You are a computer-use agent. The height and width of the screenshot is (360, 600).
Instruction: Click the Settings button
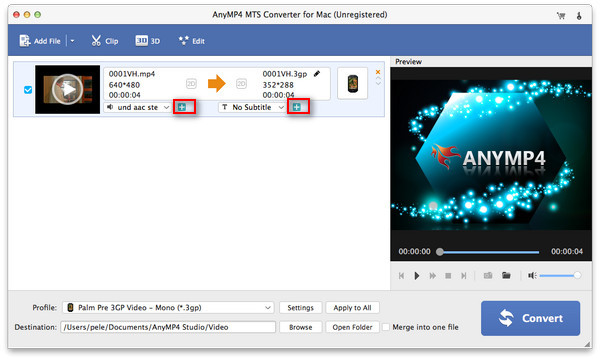(x=300, y=308)
